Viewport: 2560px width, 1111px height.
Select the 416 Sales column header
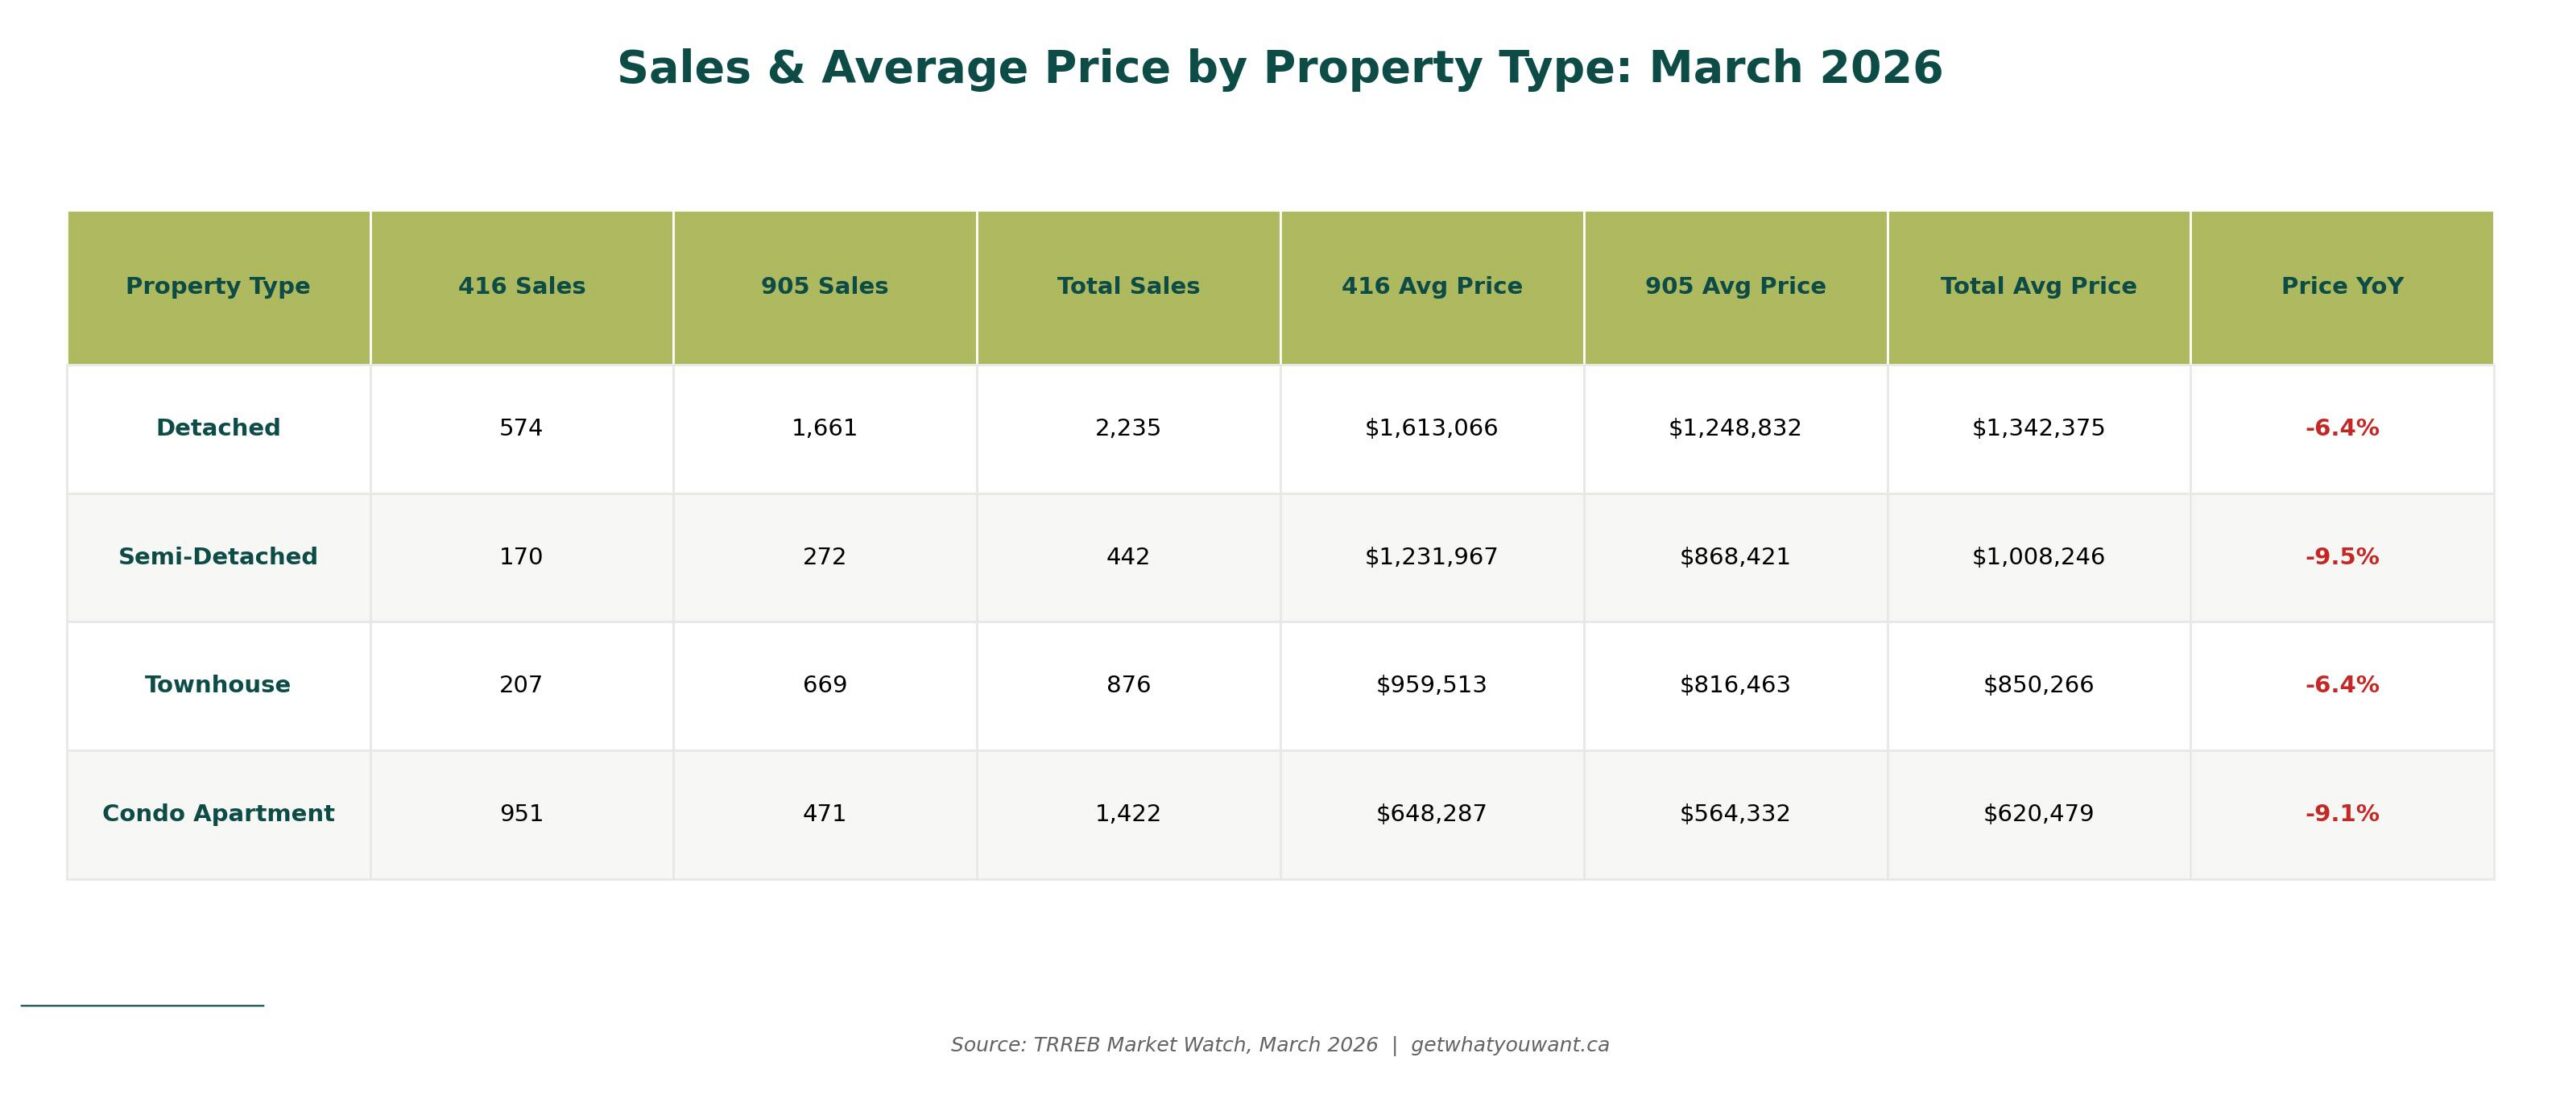(521, 286)
